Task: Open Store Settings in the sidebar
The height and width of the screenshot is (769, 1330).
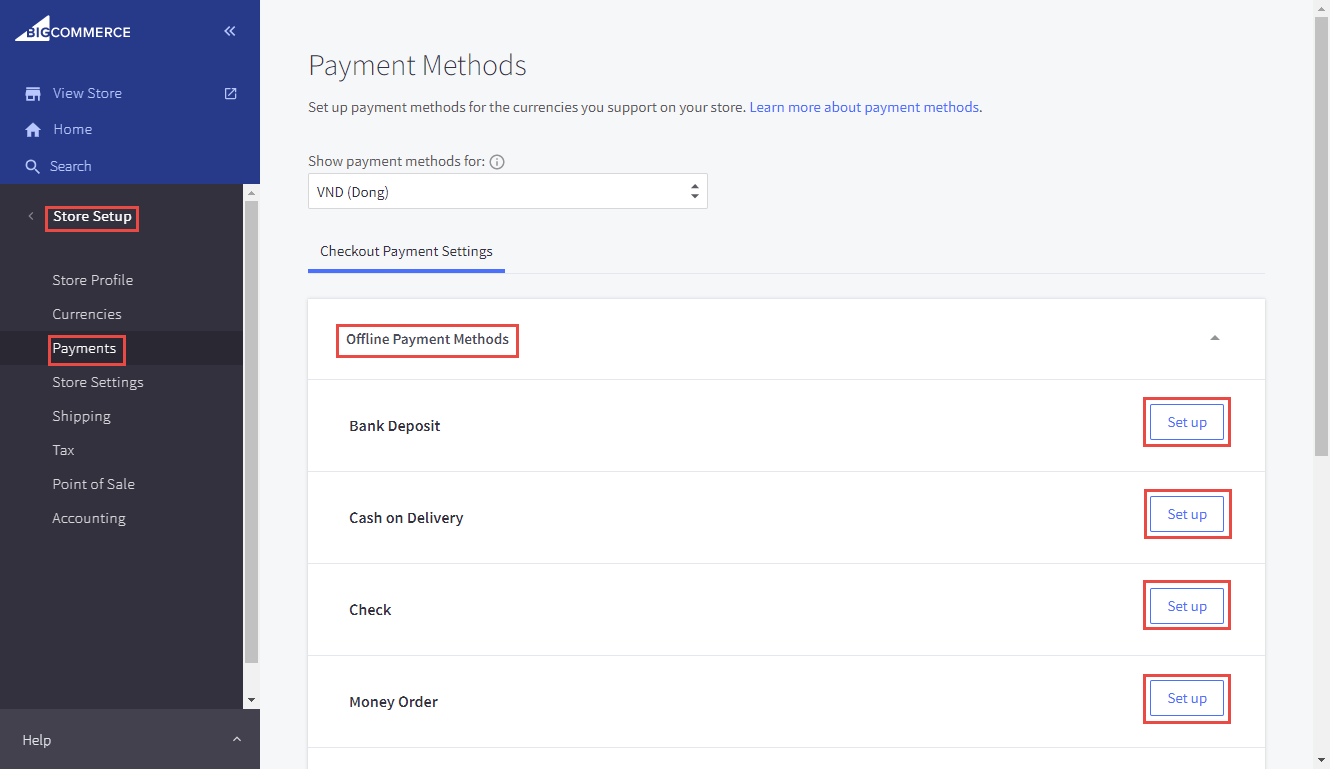Action: (x=98, y=382)
